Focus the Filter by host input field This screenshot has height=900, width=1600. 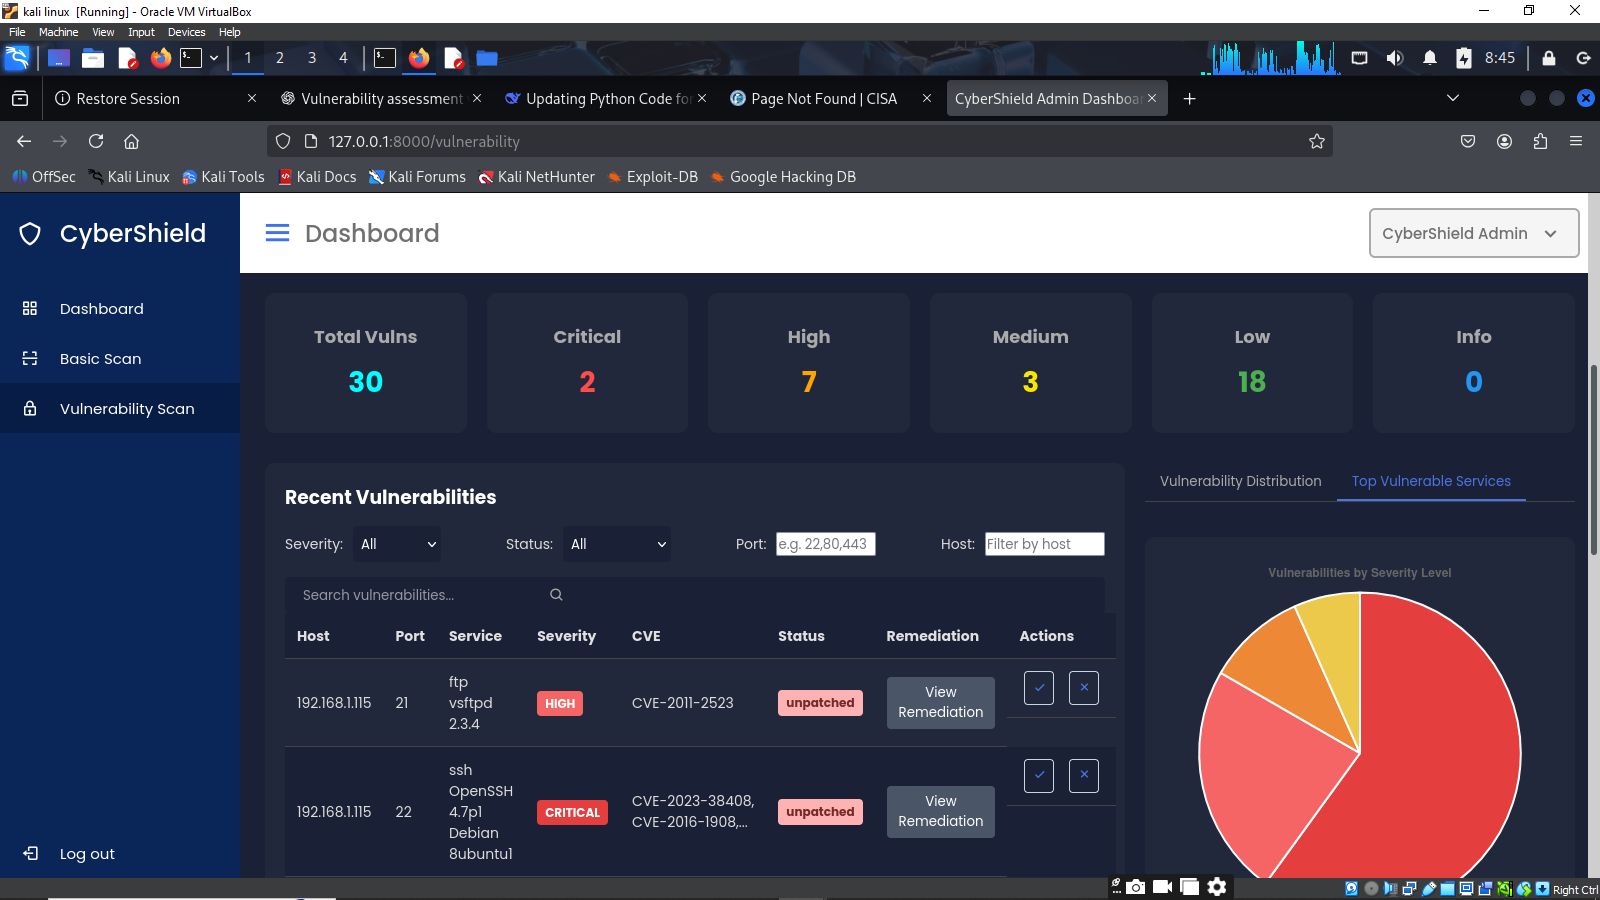click(x=1045, y=544)
